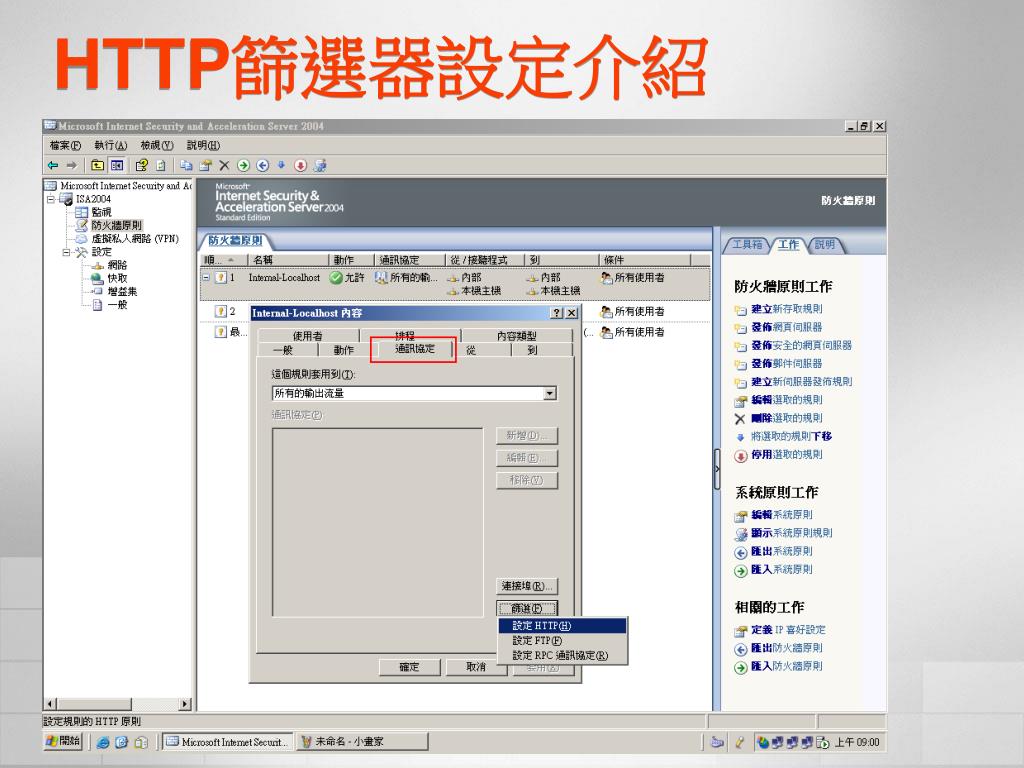The width and height of the screenshot is (1024, 768).
Task: Sort by the 順序 column header
Action: [x=224, y=260]
